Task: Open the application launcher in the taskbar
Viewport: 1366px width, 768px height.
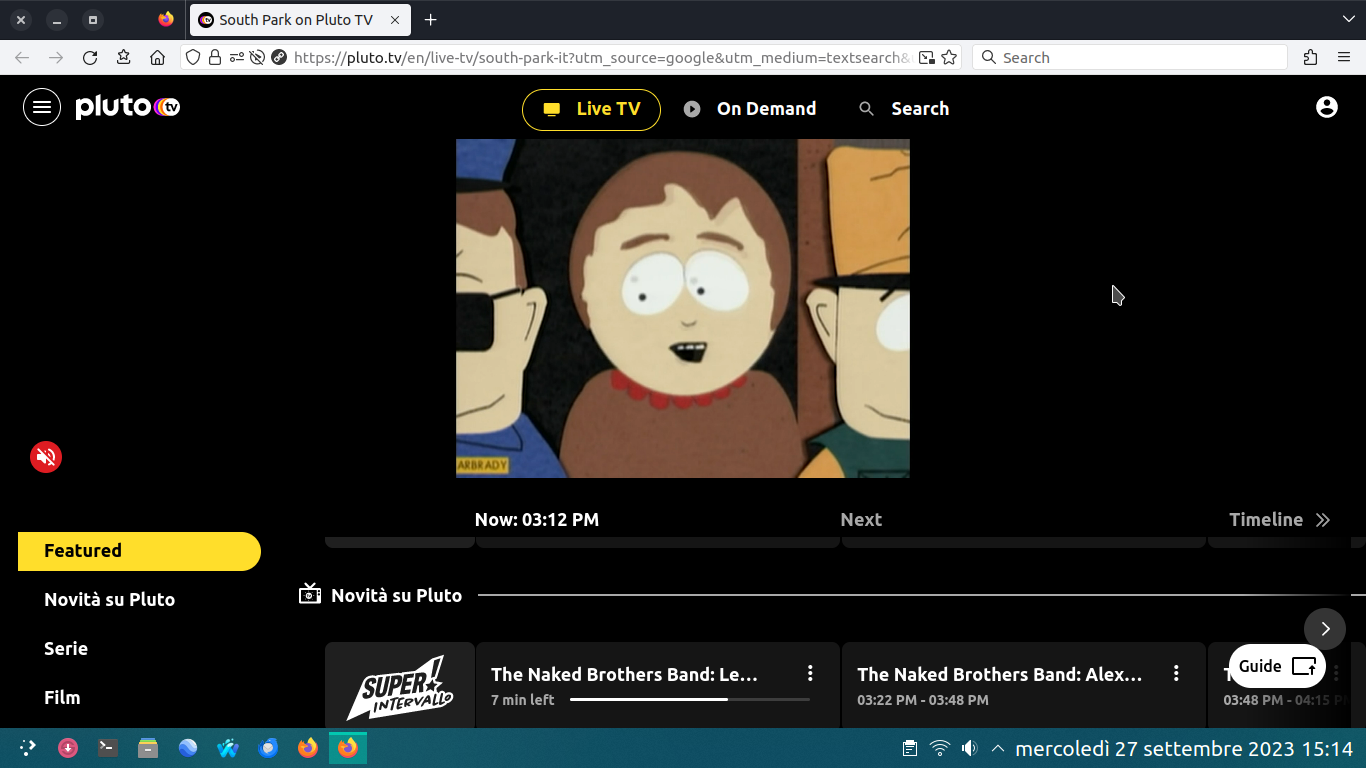Action: (x=27, y=748)
